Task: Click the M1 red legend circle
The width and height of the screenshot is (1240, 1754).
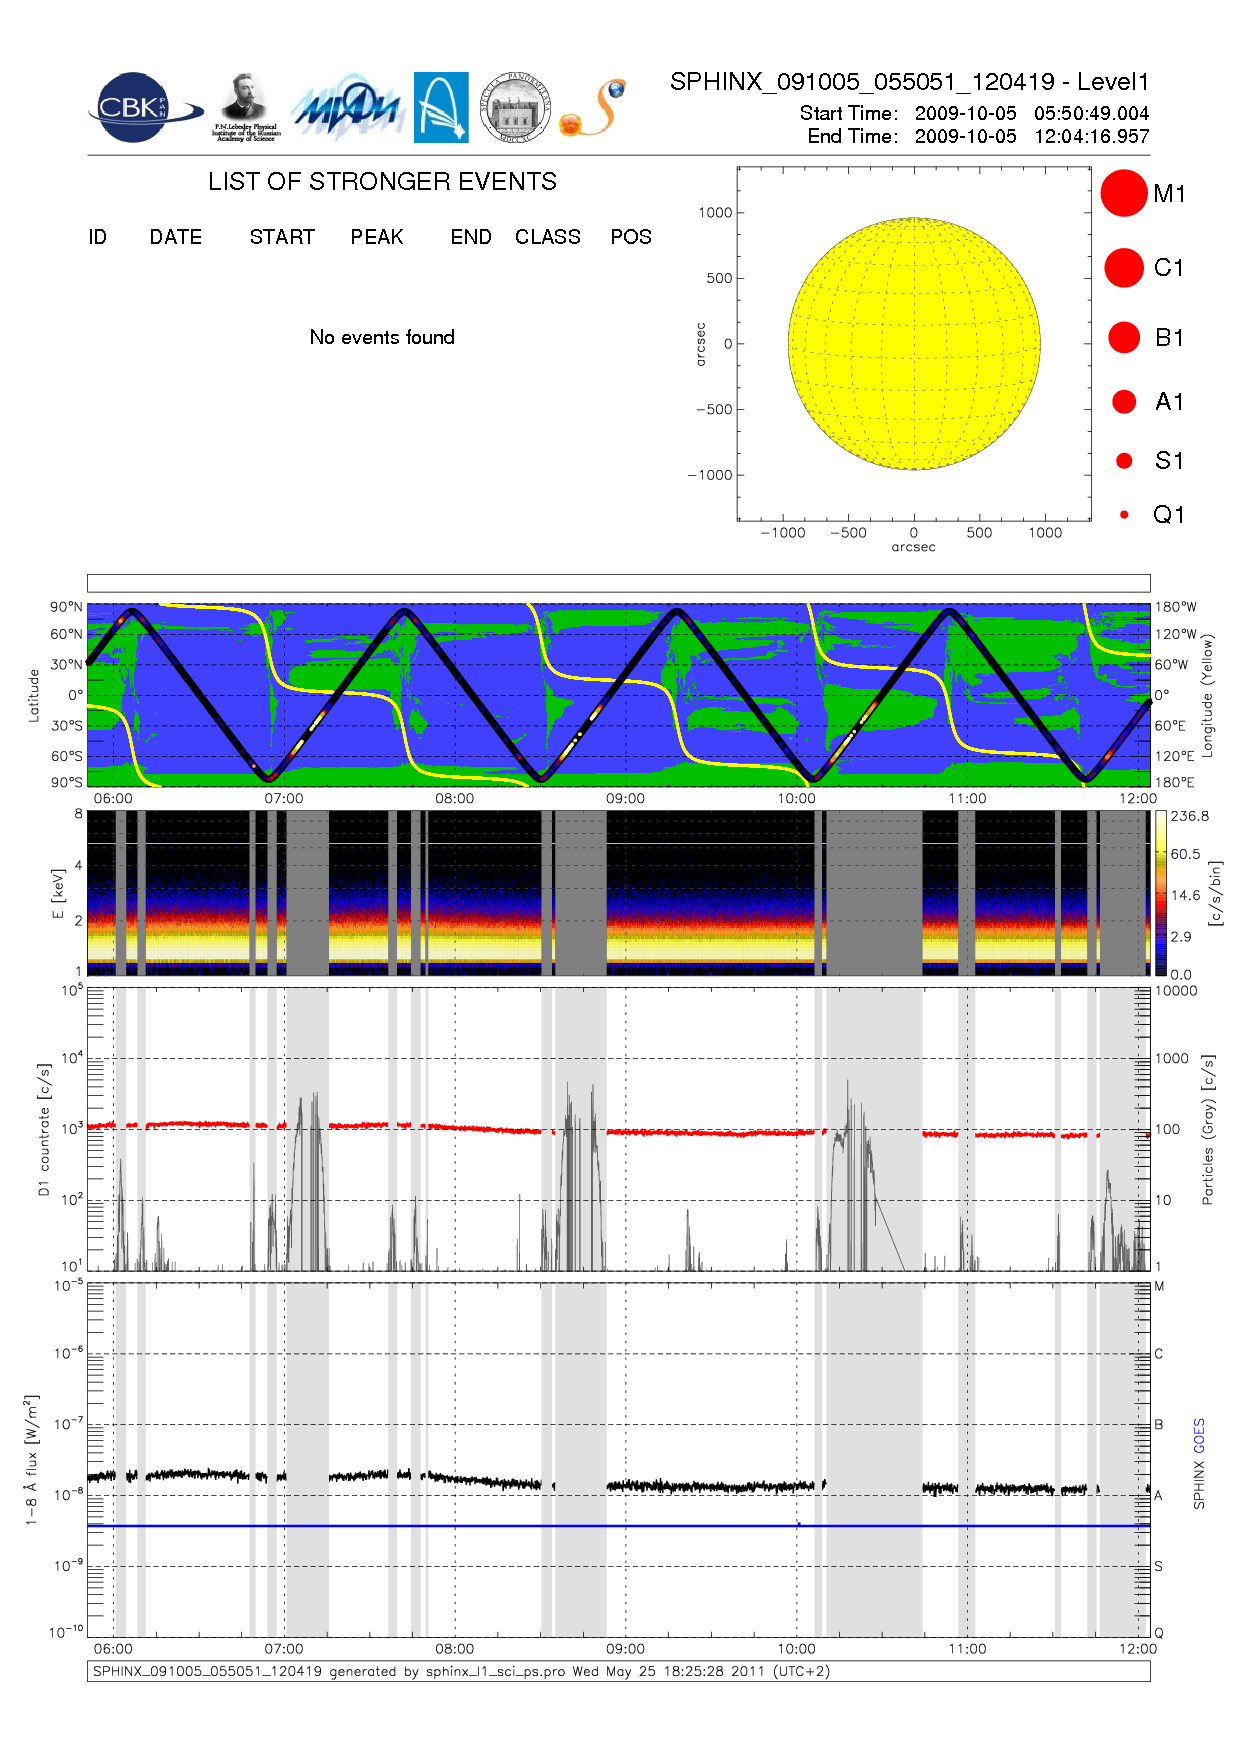Action: click(1124, 193)
